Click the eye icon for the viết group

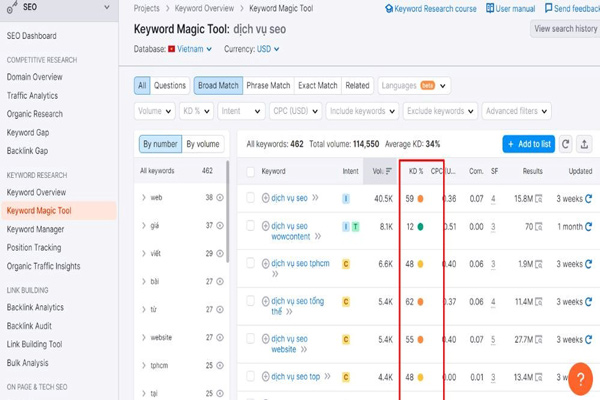pyautogui.click(x=220, y=253)
